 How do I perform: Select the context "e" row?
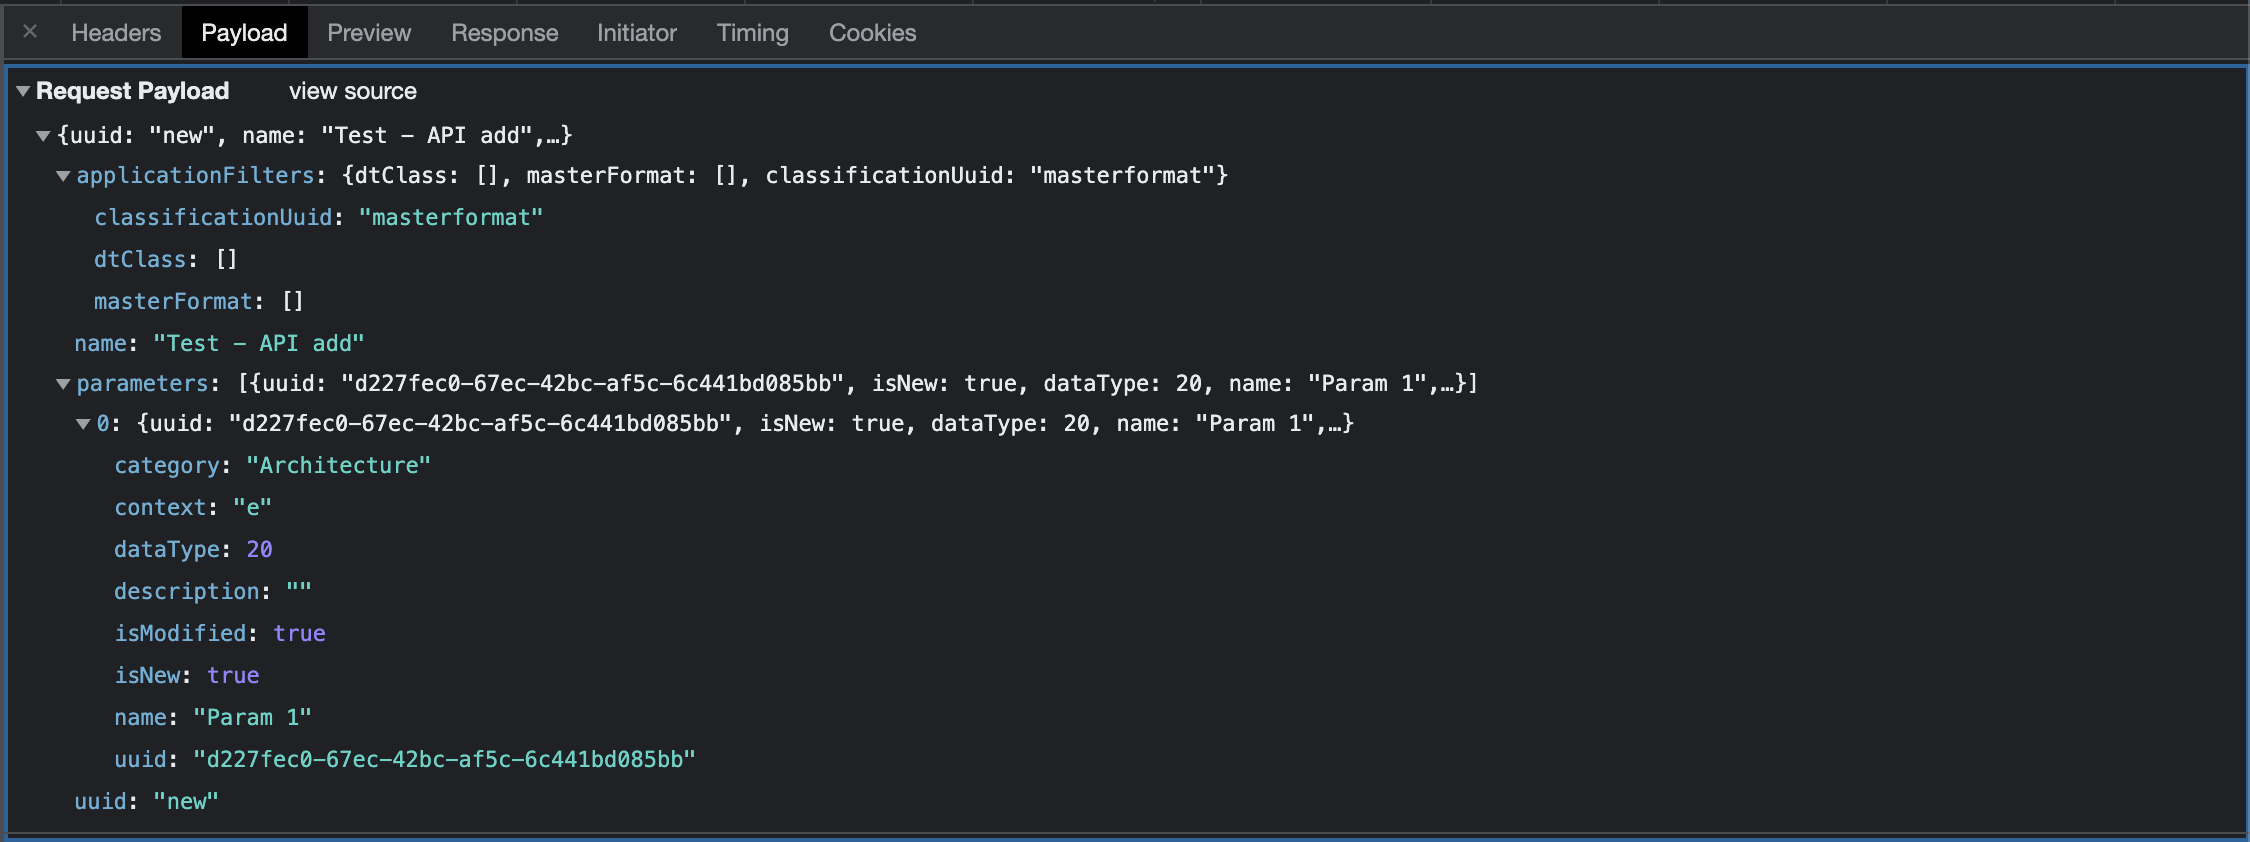click(193, 507)
